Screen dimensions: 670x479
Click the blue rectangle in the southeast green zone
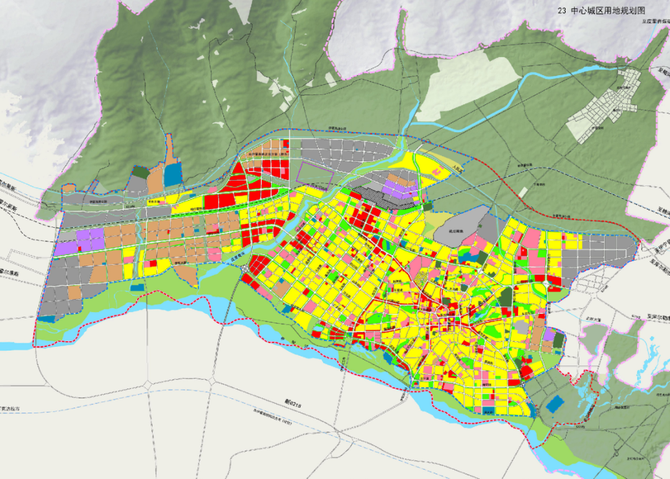(554, 402)
